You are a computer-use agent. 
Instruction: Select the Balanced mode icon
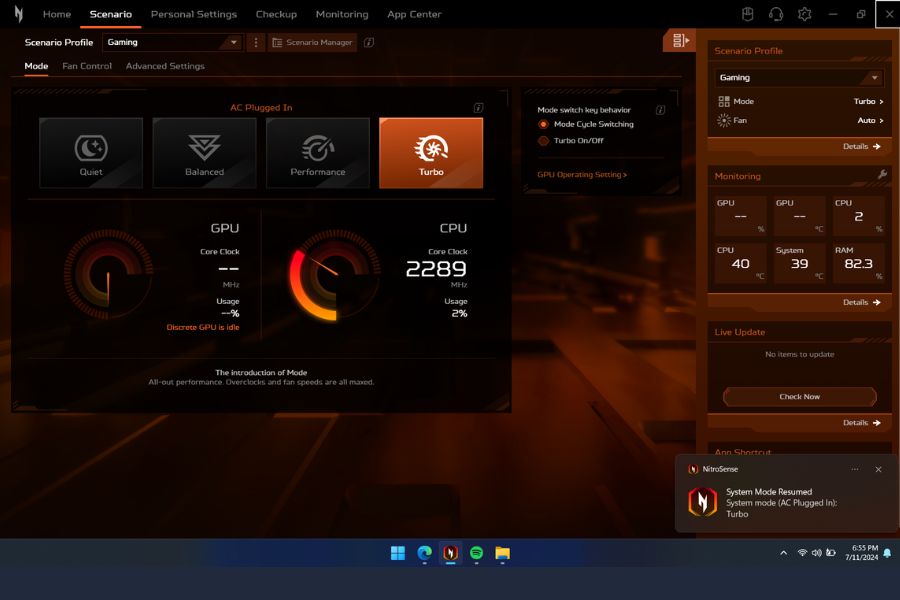point(204,152)
